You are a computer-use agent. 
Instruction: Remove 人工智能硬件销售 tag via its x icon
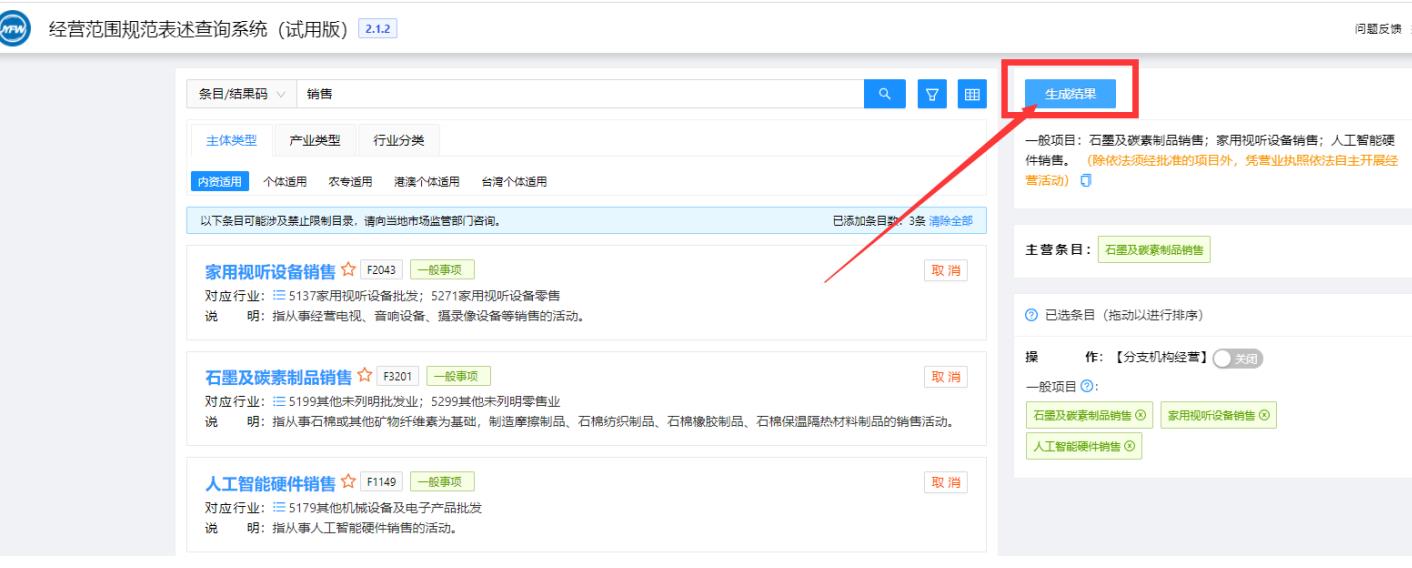(1130, 446)
